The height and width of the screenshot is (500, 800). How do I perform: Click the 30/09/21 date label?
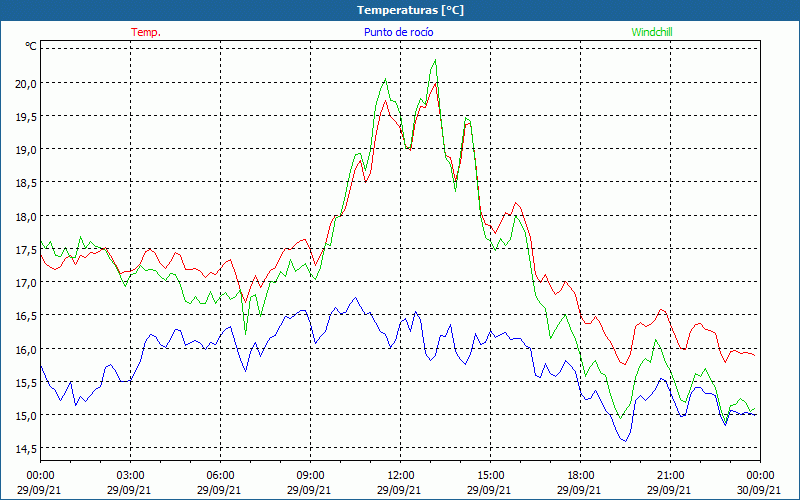coord(760,490)
